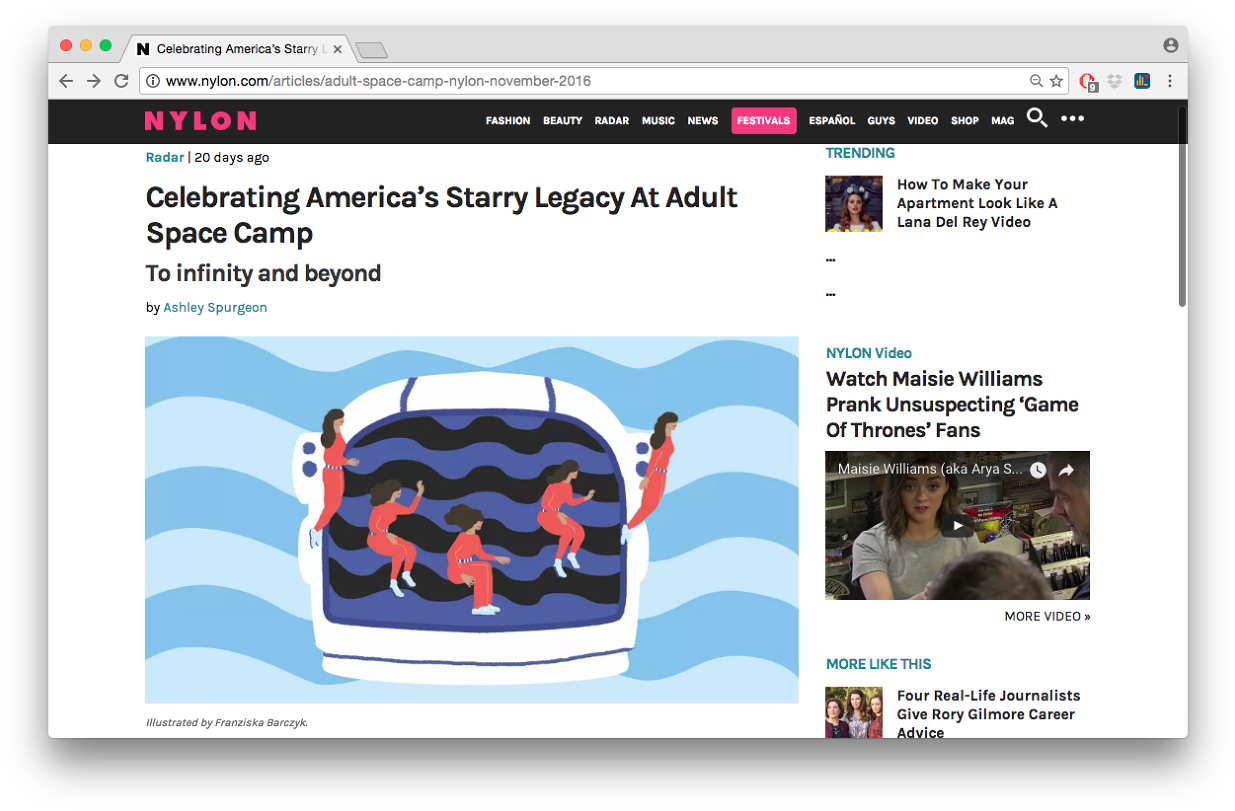This screenshot has height=811, width=1235.
Task: Open the FESTIVALS navigation item
Action: pyautogui.click(x=763, y=121)
